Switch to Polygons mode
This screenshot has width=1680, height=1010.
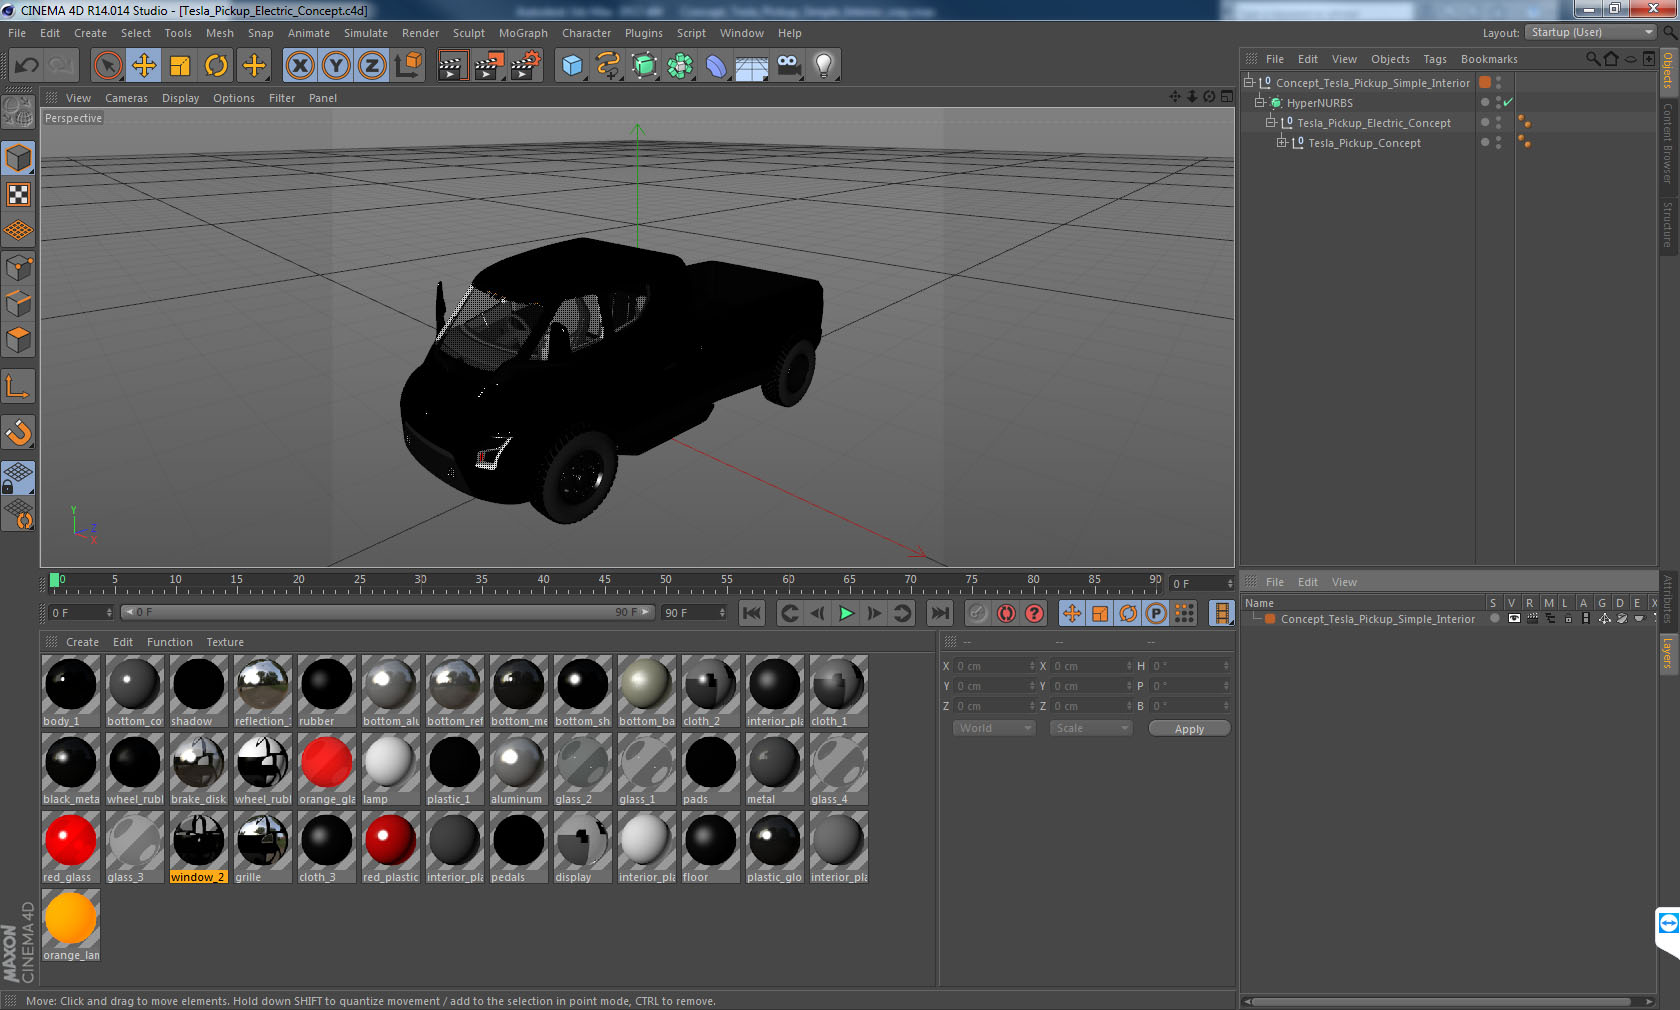(x=18, y=340)
